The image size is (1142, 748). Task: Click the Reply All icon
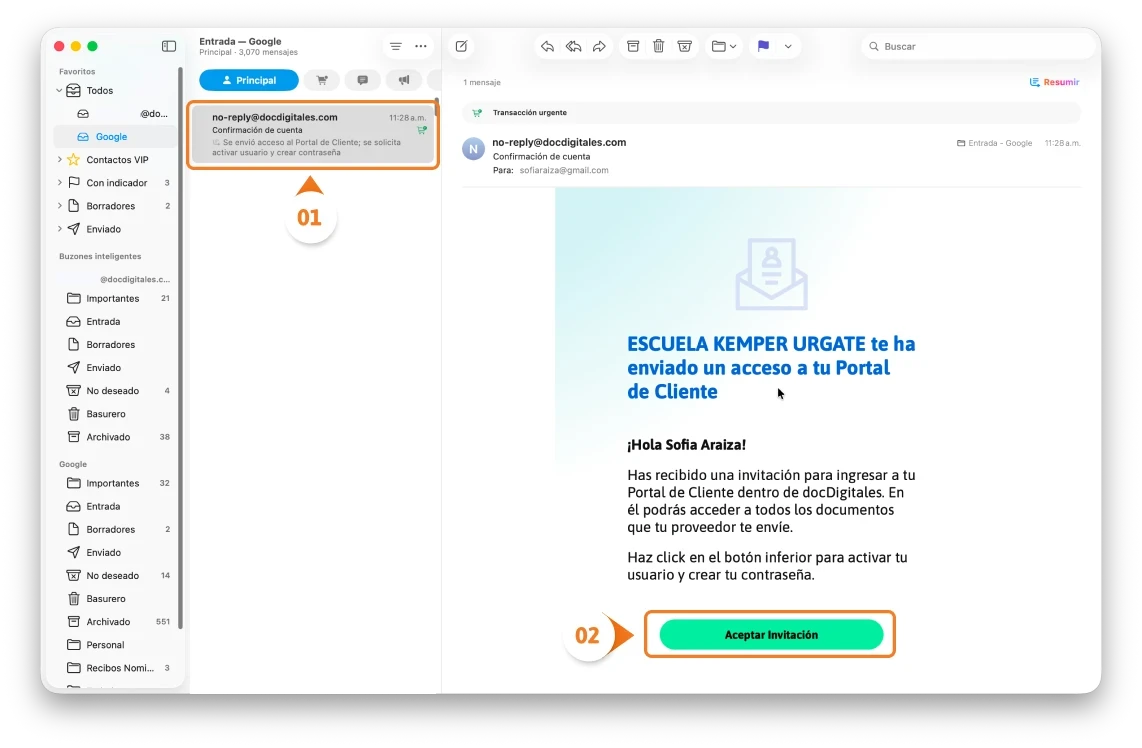572,46
